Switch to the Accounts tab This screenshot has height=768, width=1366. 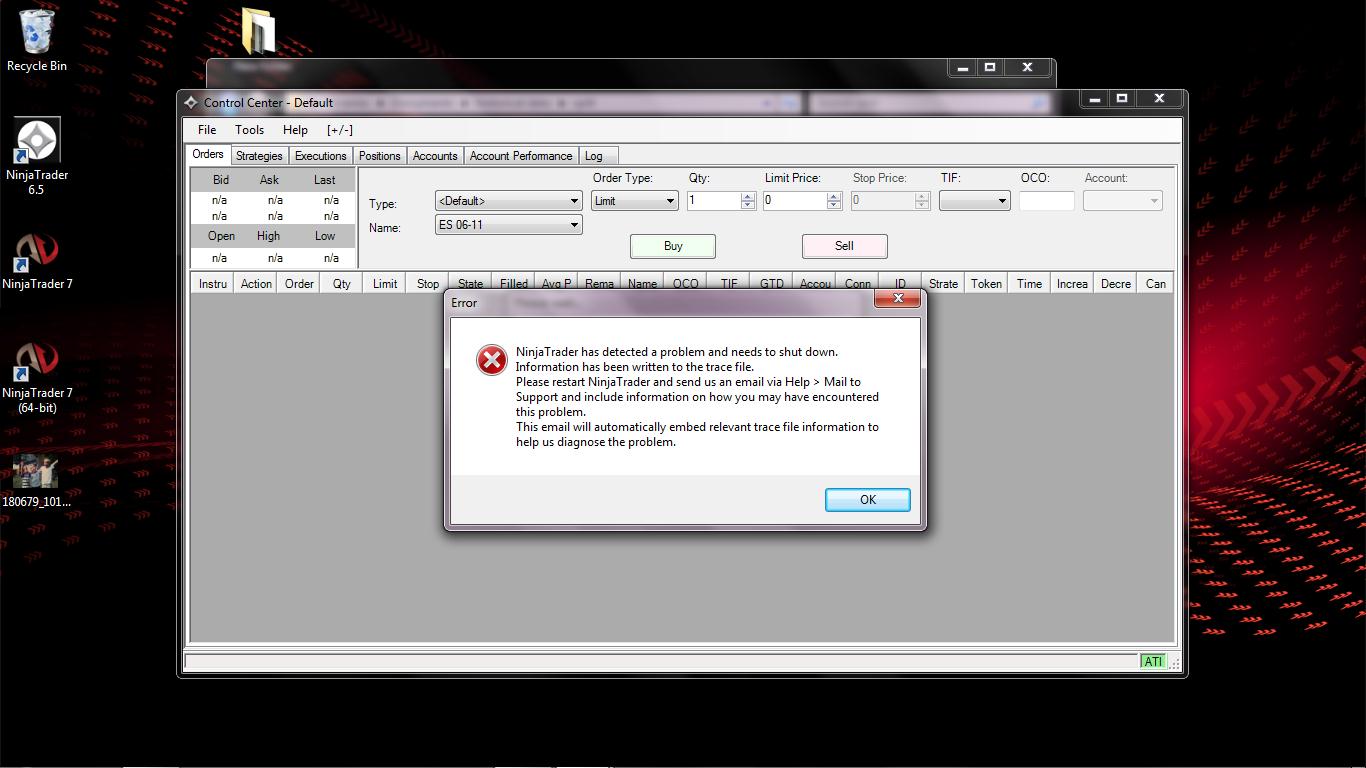click(435, 156)
